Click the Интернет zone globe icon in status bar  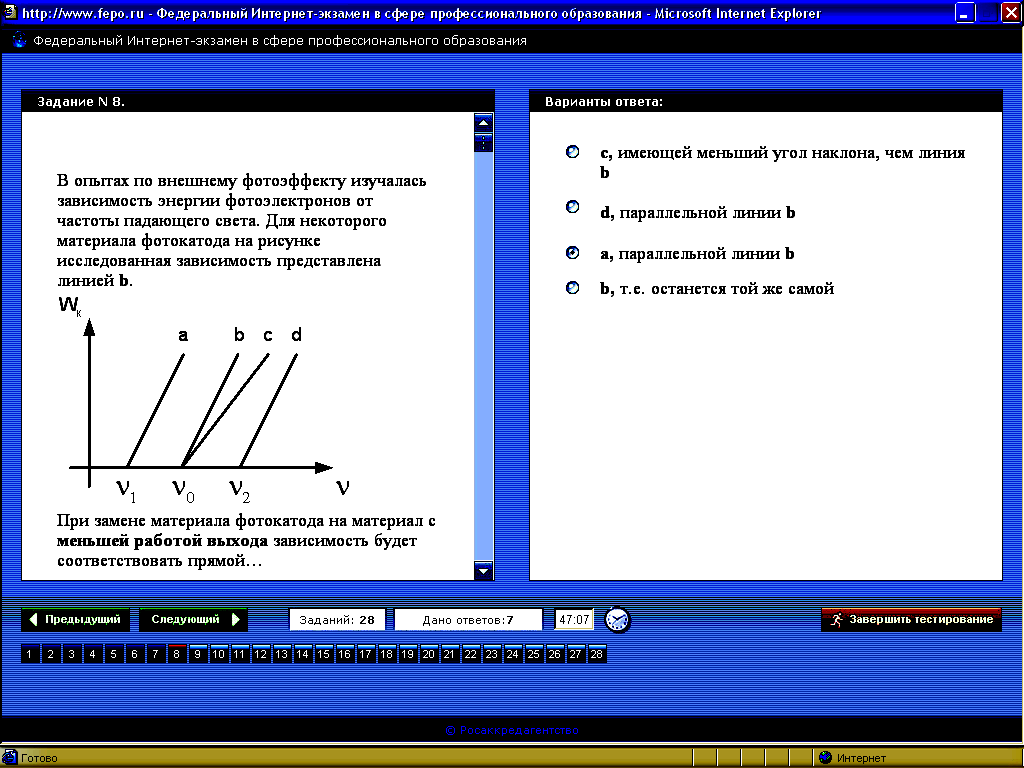825,758
